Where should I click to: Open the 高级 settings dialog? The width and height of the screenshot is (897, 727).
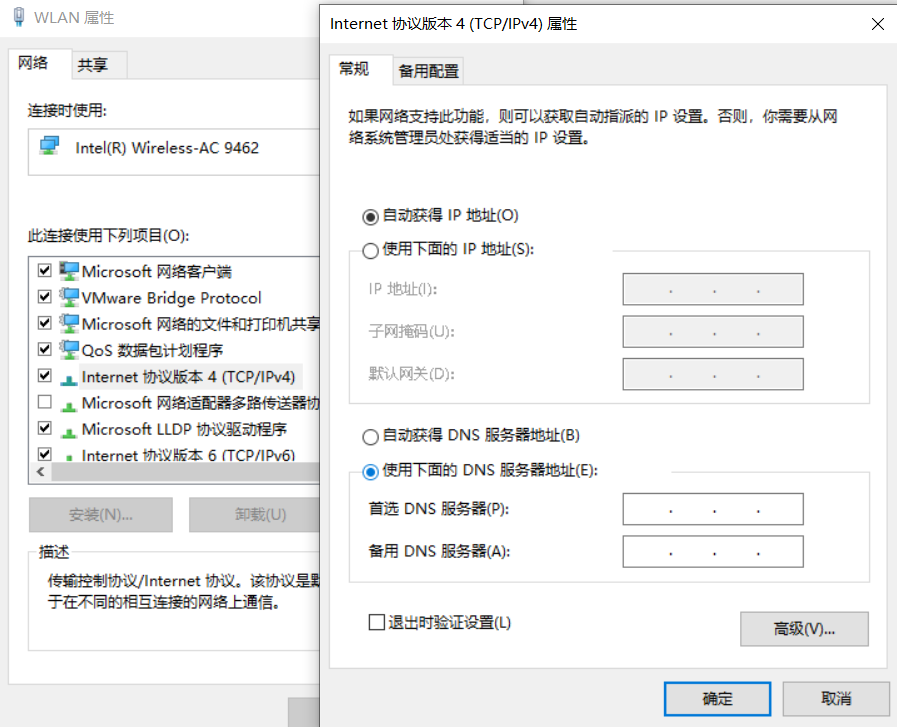pyautogui.click(x=804, y=628)
